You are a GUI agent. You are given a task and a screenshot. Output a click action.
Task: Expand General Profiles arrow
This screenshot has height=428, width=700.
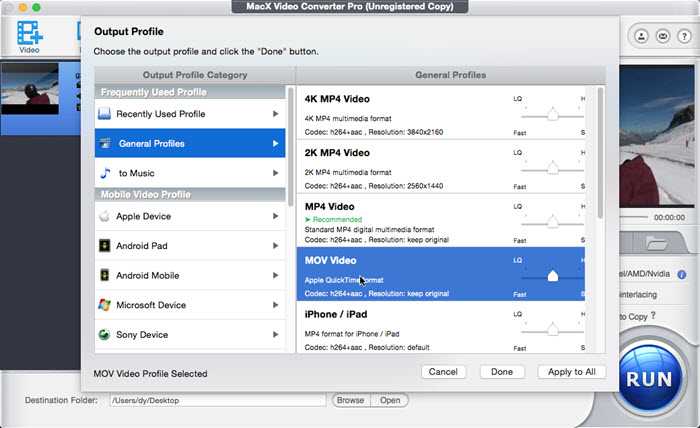click(x=275, y=143)
